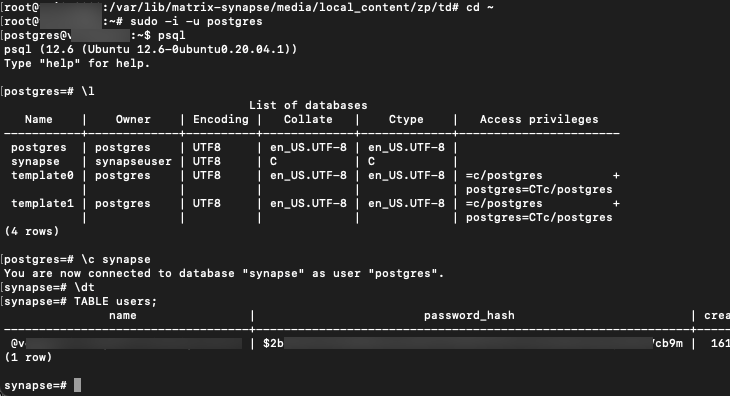This screenshot has width=730, height=396.
Task: Click the 'sudo -i -u postgres' command
Action: tap(196, 21)
